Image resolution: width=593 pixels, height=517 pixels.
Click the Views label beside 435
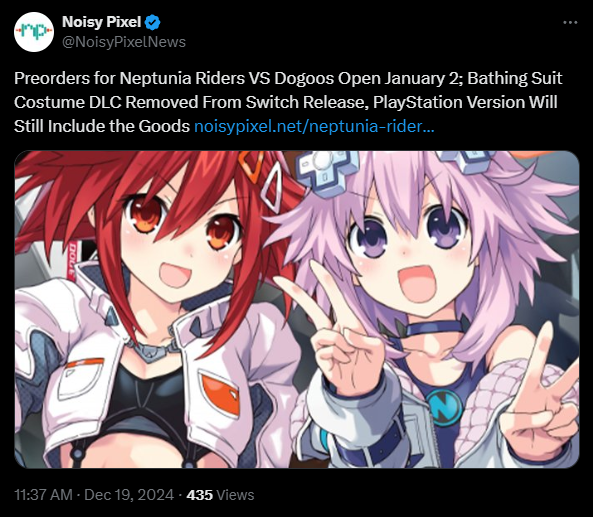tap(236, 495)
